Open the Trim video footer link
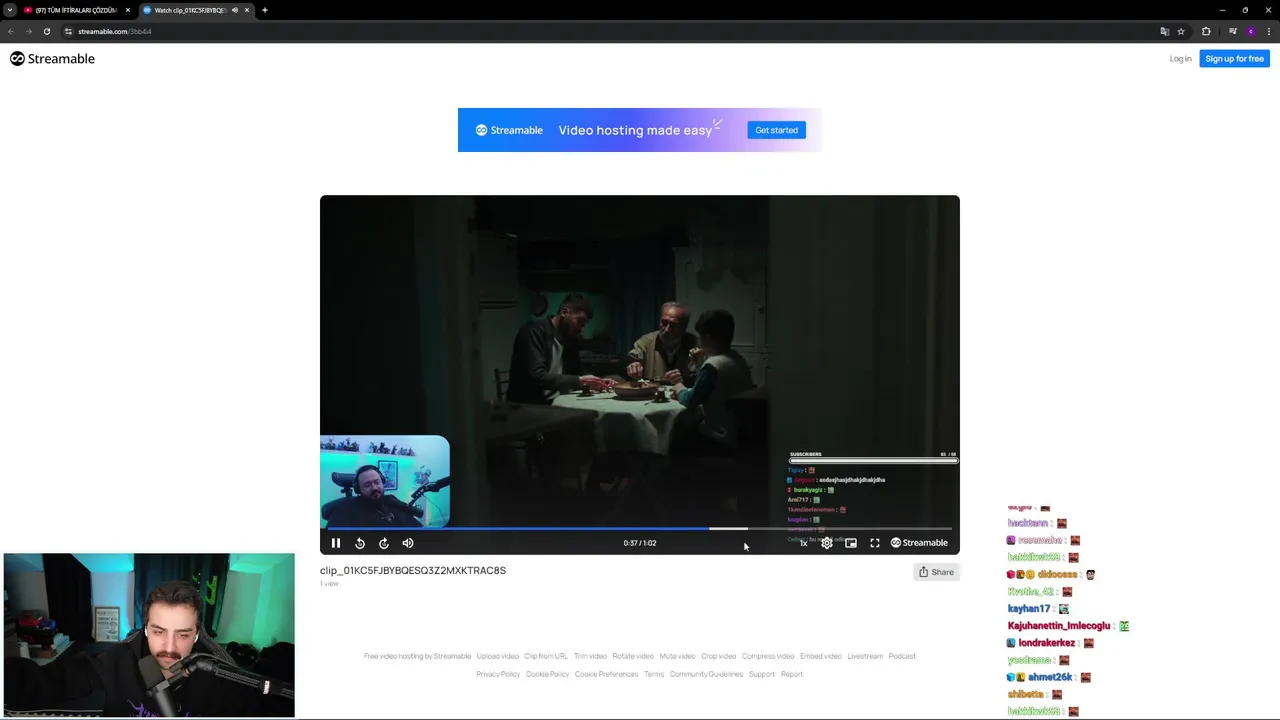The width and height of the screenshot is (1280, 720). (x=590, y=656)
